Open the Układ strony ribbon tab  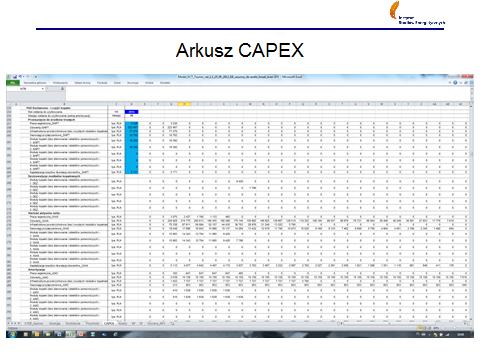point(82,83)
